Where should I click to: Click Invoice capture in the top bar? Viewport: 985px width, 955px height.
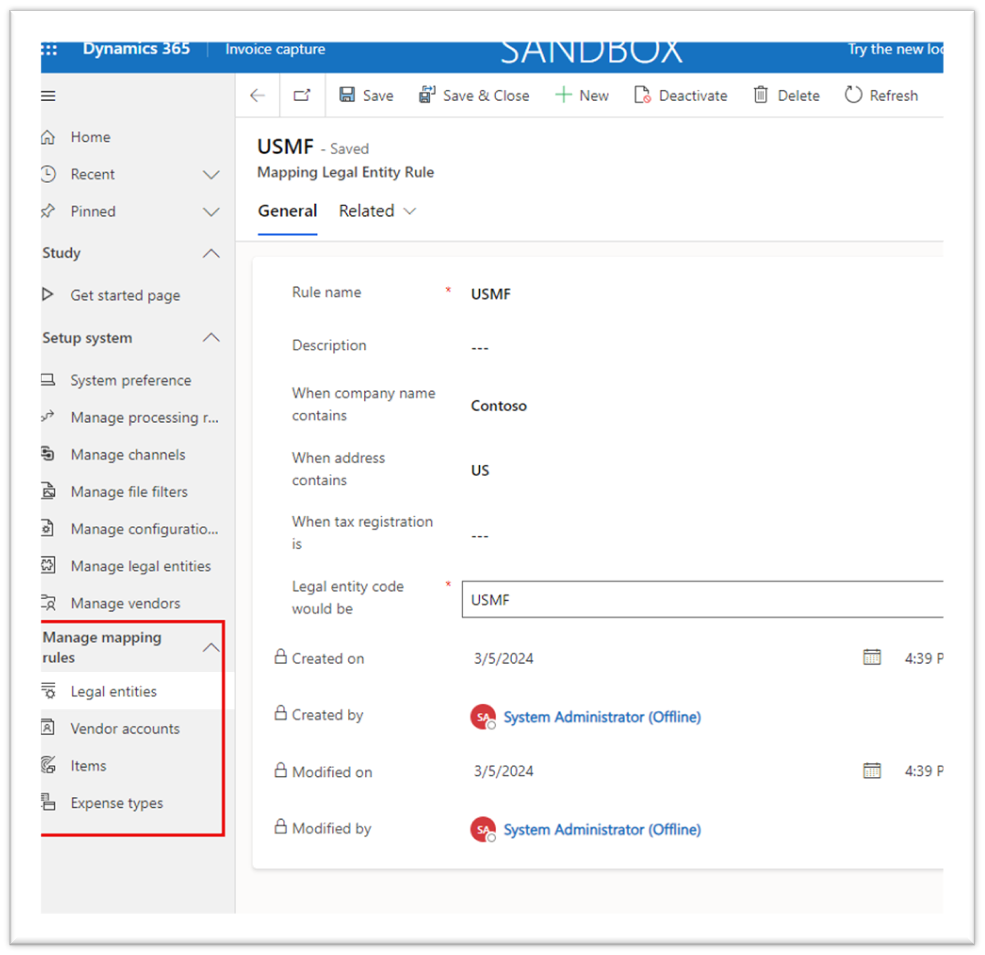[274, 49]
